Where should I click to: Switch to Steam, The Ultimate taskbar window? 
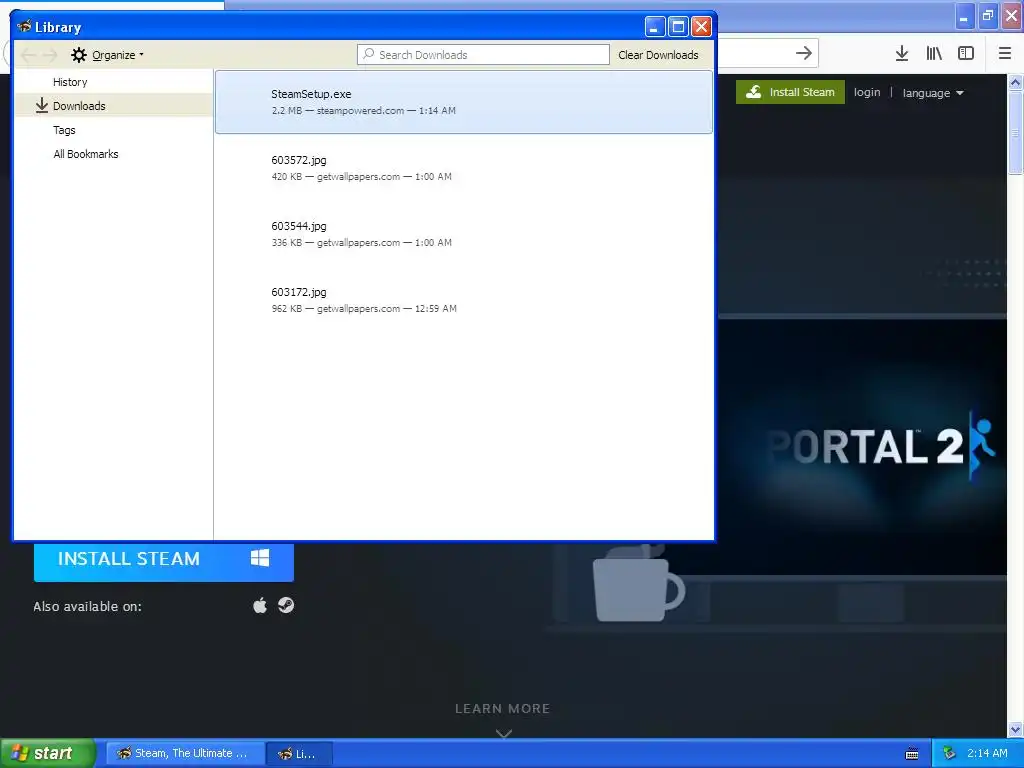(x=185, y=754)
